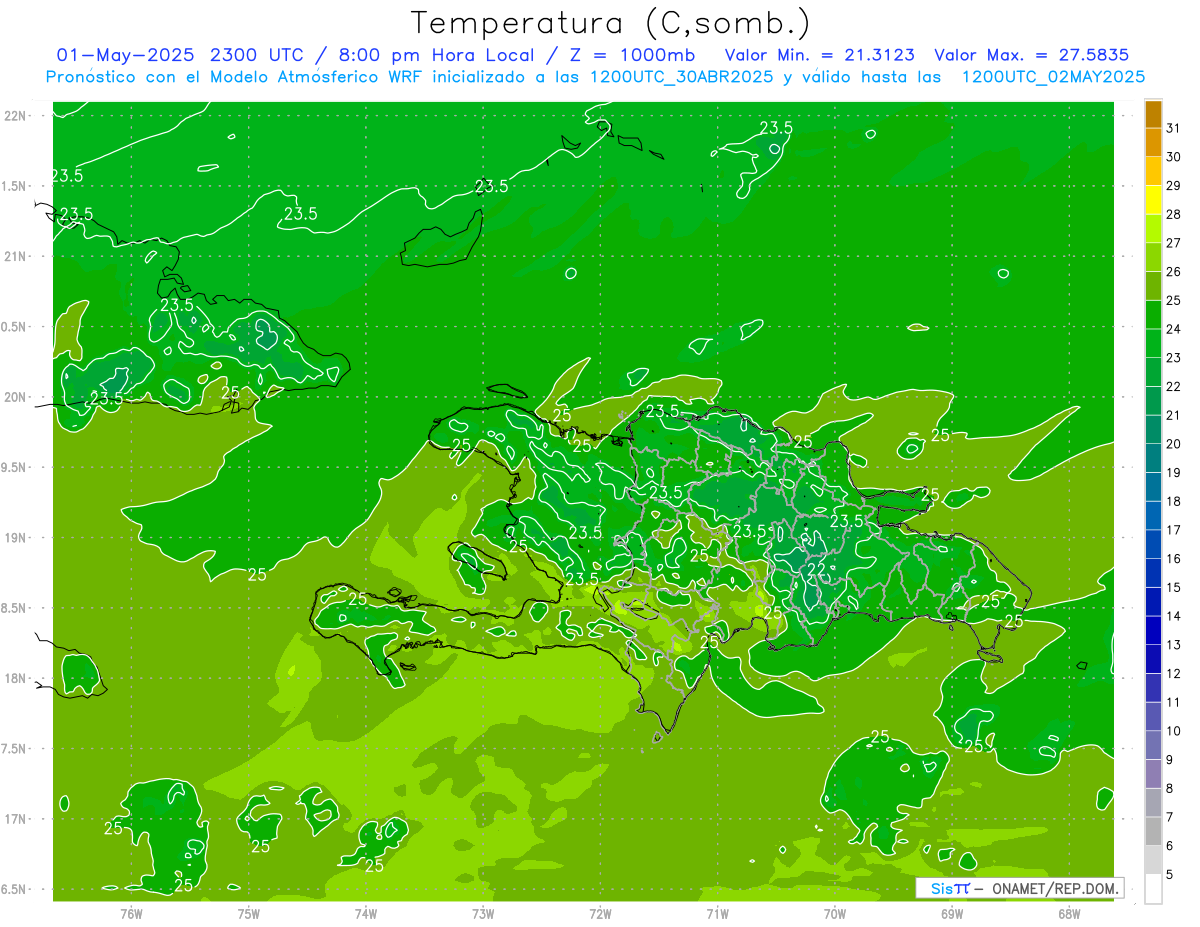Click the 21N latitude axis label
The image size is (1200, 927).
click(17, 257)
